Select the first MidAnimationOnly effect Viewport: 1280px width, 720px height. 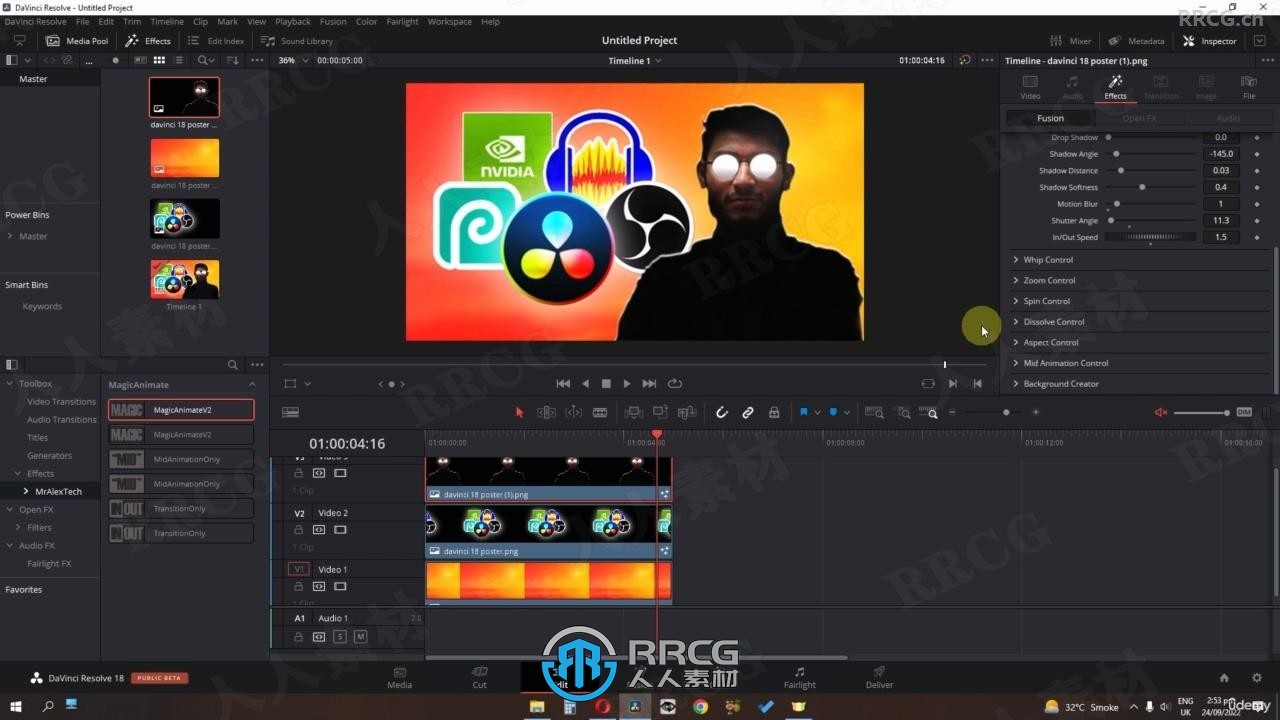[x=181, y=459]
